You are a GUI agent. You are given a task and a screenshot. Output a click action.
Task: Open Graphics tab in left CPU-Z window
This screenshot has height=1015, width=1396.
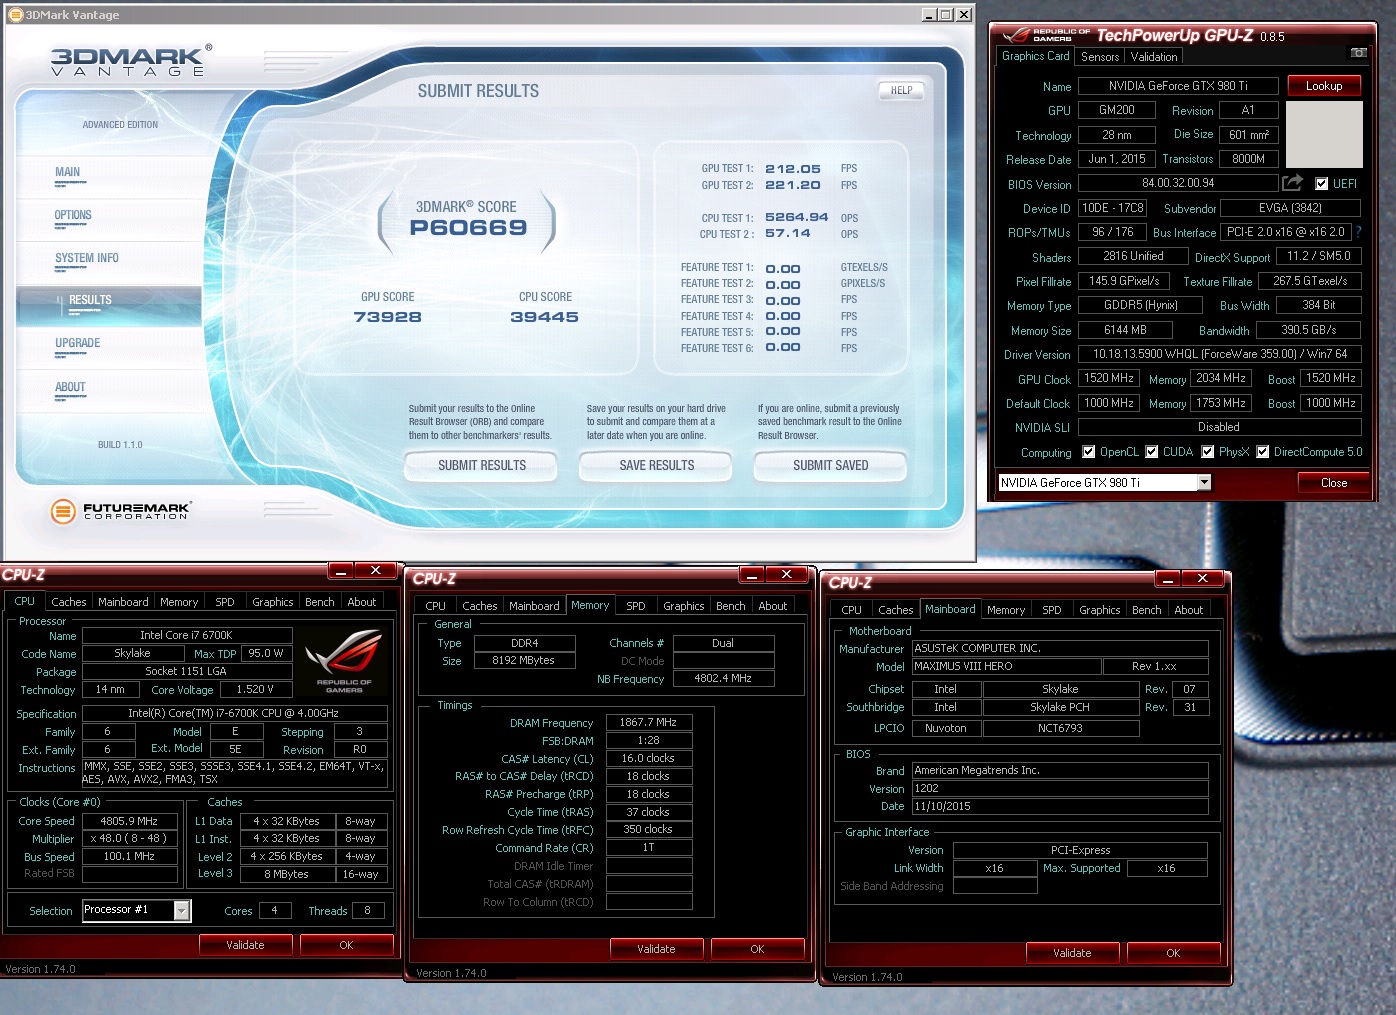click(273, 602)
